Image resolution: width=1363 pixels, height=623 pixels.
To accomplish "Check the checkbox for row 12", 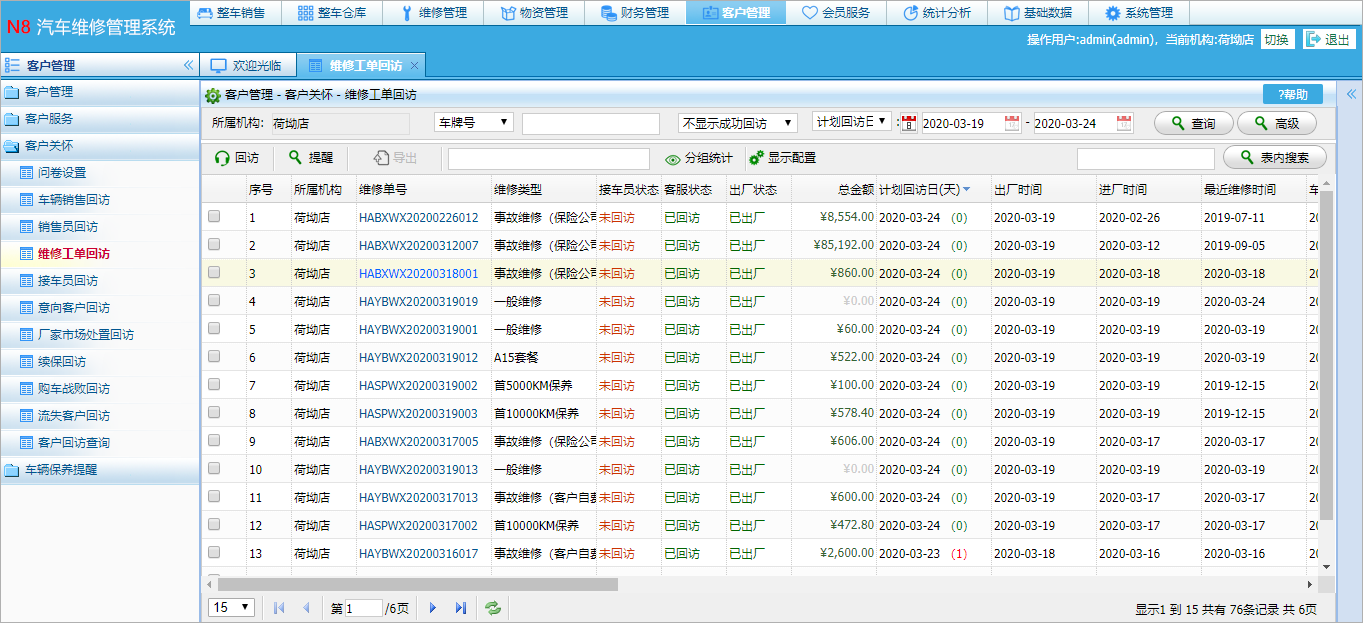I will pyautogui.click(x=214, y=524).
